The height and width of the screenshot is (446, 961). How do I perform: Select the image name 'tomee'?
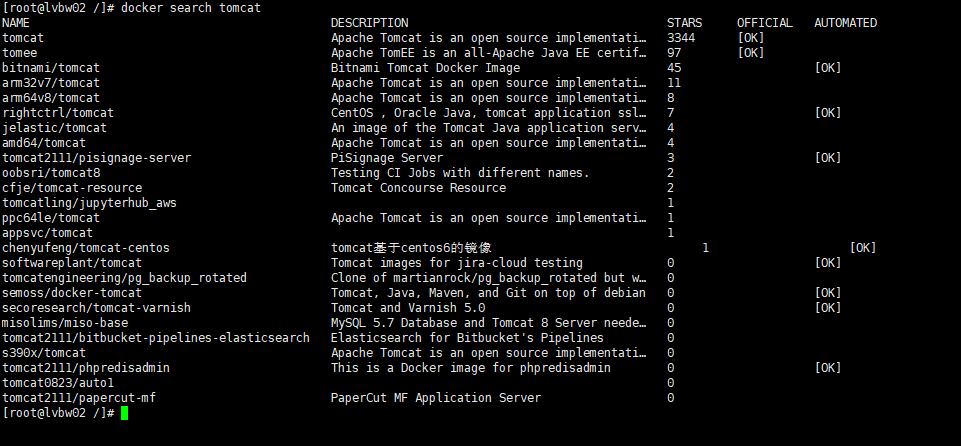[x=20, y=53]
